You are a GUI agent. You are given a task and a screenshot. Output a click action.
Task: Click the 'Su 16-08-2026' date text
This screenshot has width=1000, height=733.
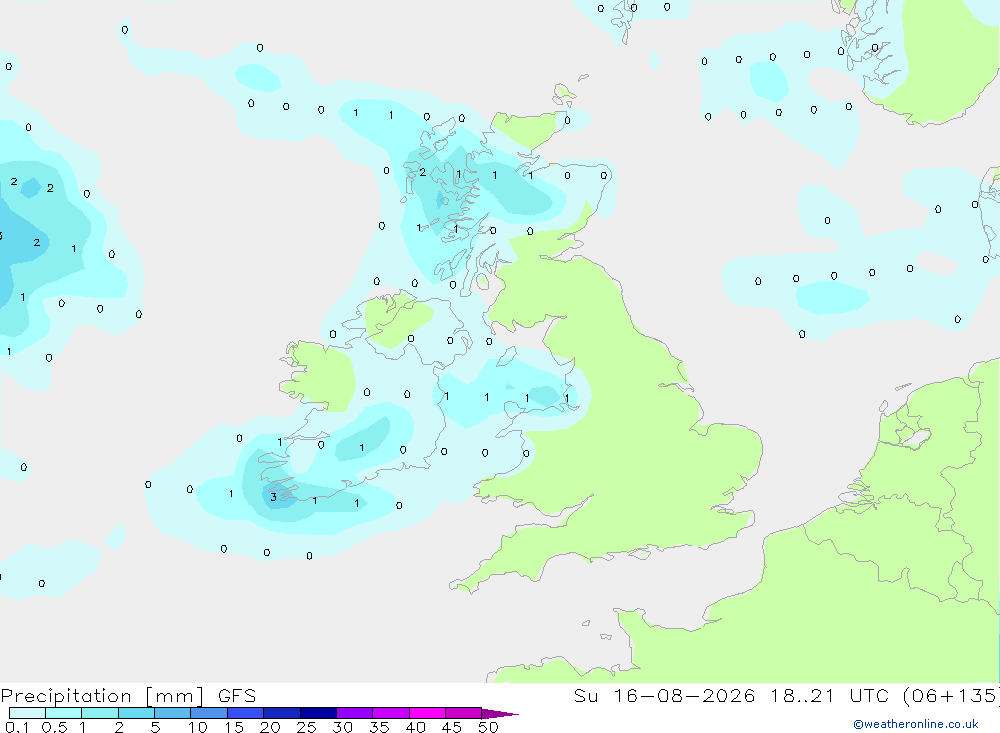(x=664, y=695)
